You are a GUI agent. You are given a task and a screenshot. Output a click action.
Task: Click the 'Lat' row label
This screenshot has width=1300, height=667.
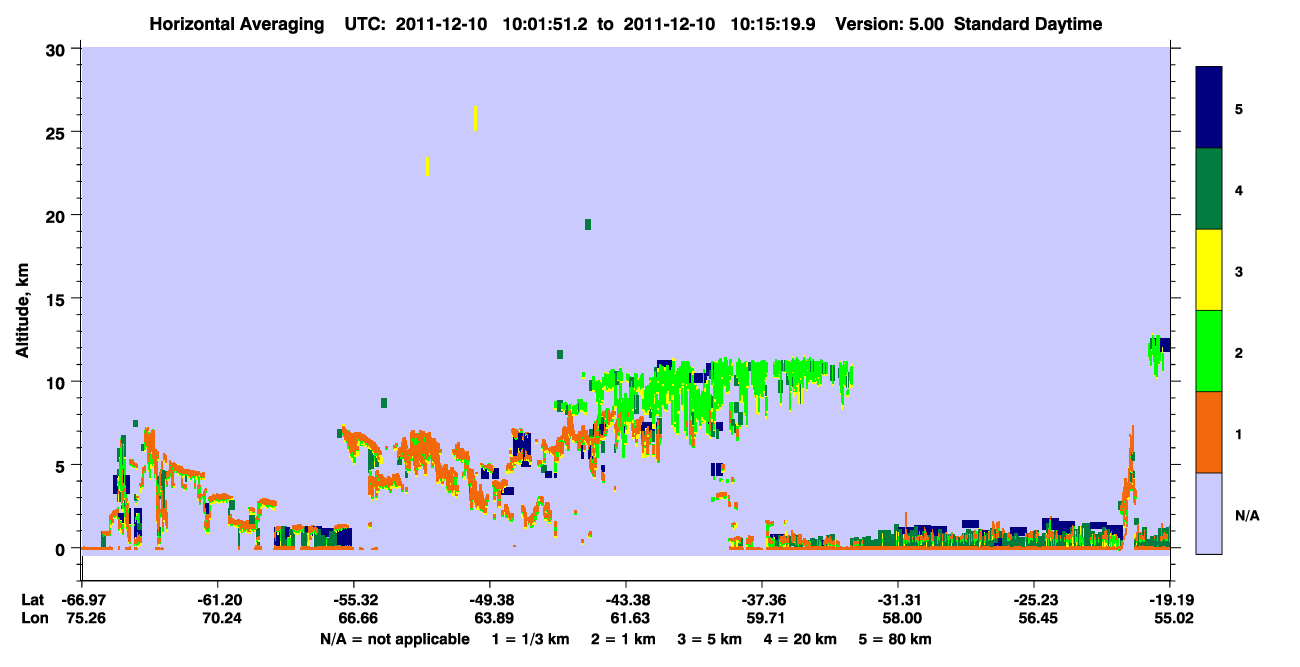coord(33,600)
